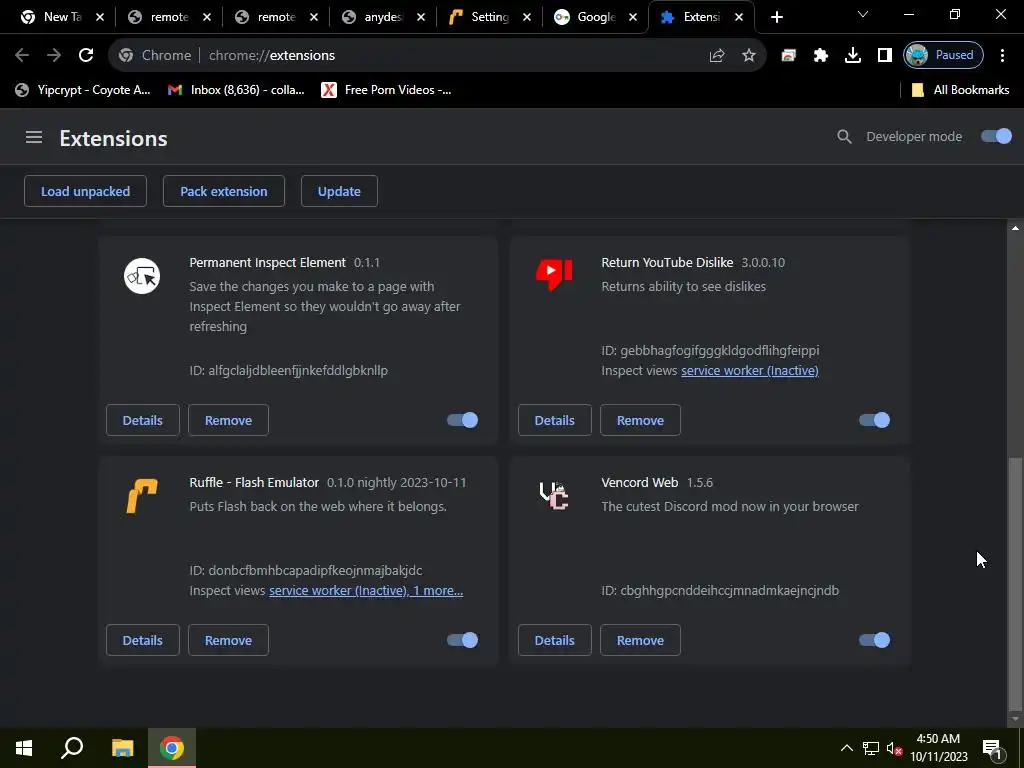The height and width of the screenshot is (768, 1024).
Task: Expand the tab search dropdown chevron
Action: [863, 14]
